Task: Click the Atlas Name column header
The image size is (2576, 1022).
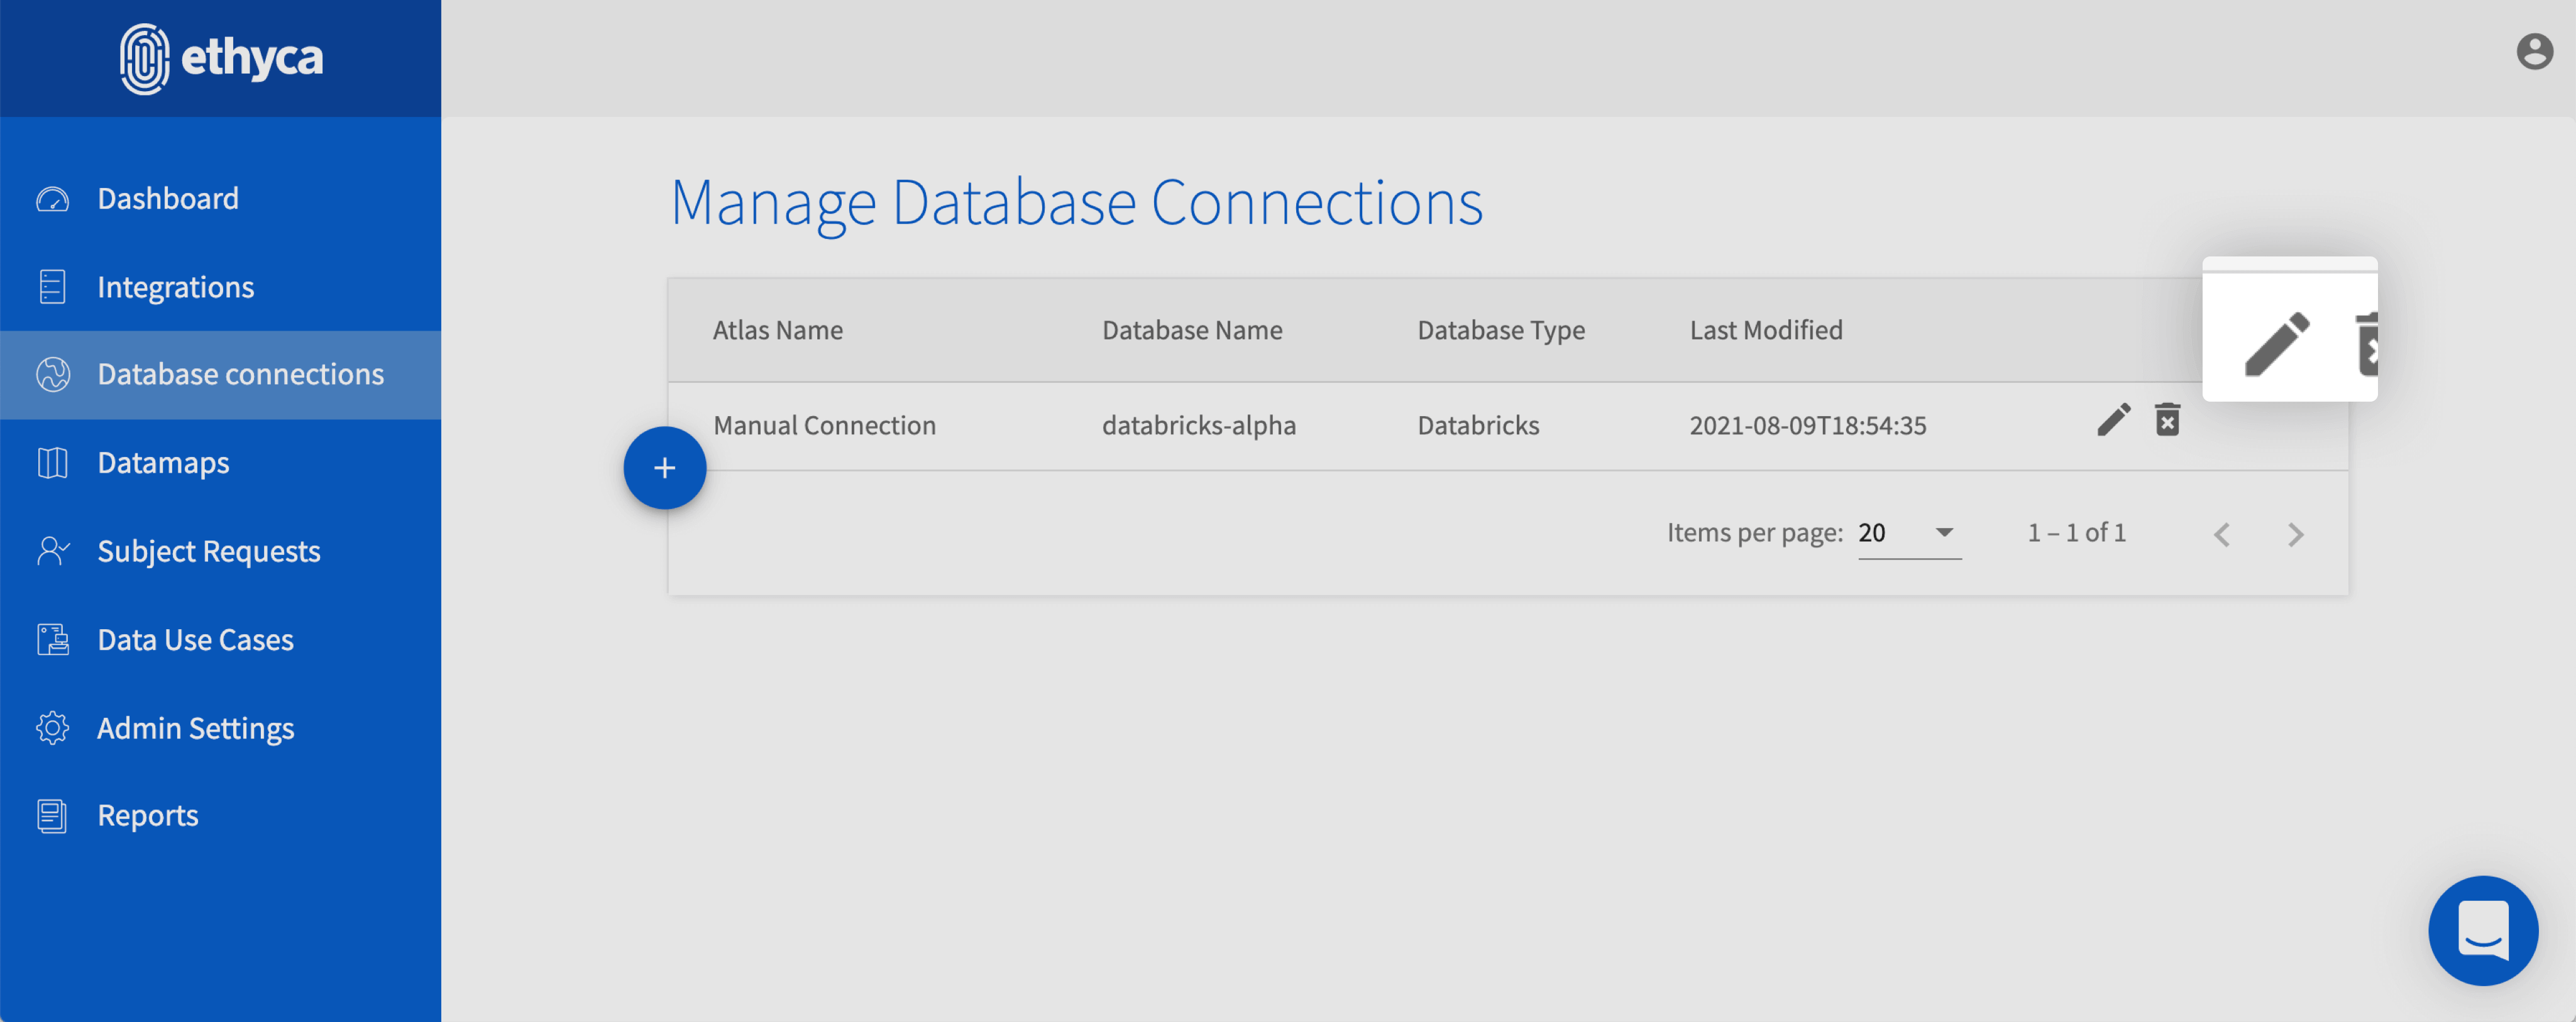Action: pyautogui.click(x=777, y=330)
